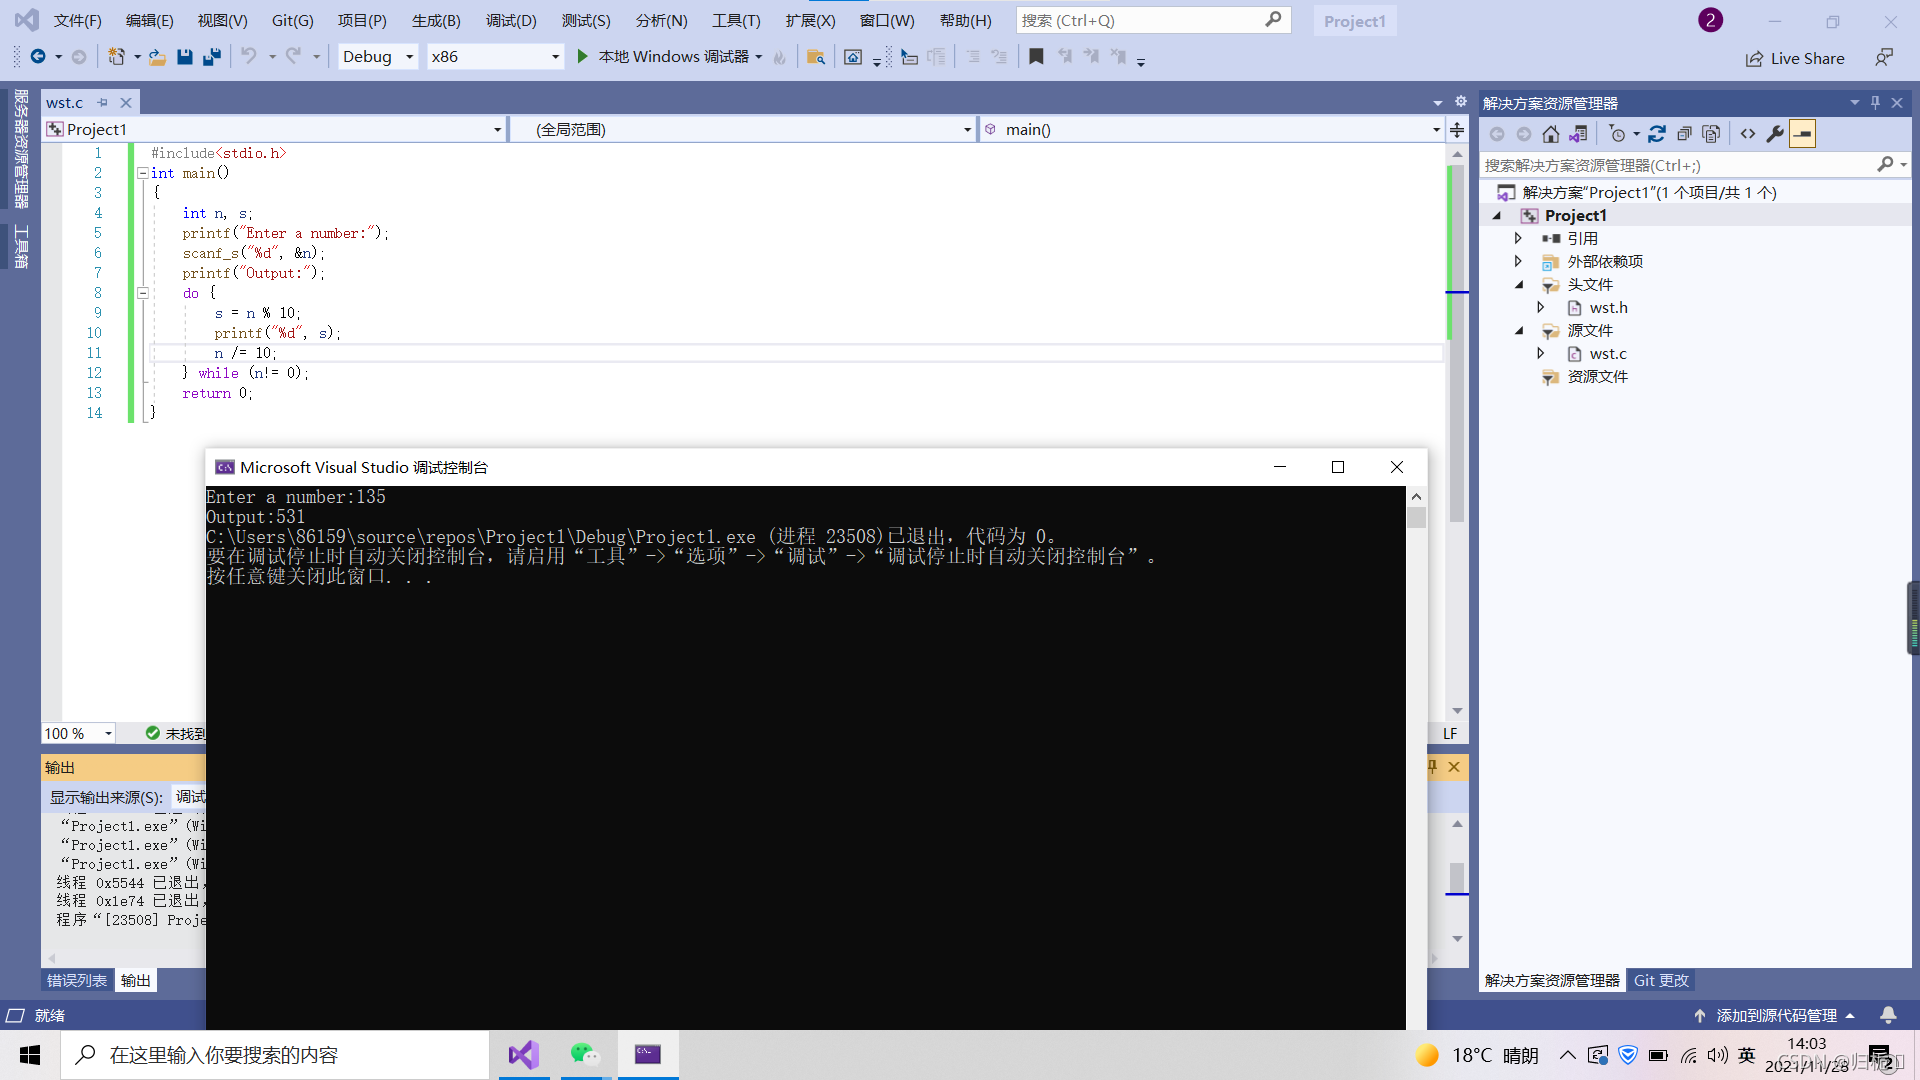1920x1080 pixels.
Task: Click the find in files folder icon
Action: click(816, 57)
